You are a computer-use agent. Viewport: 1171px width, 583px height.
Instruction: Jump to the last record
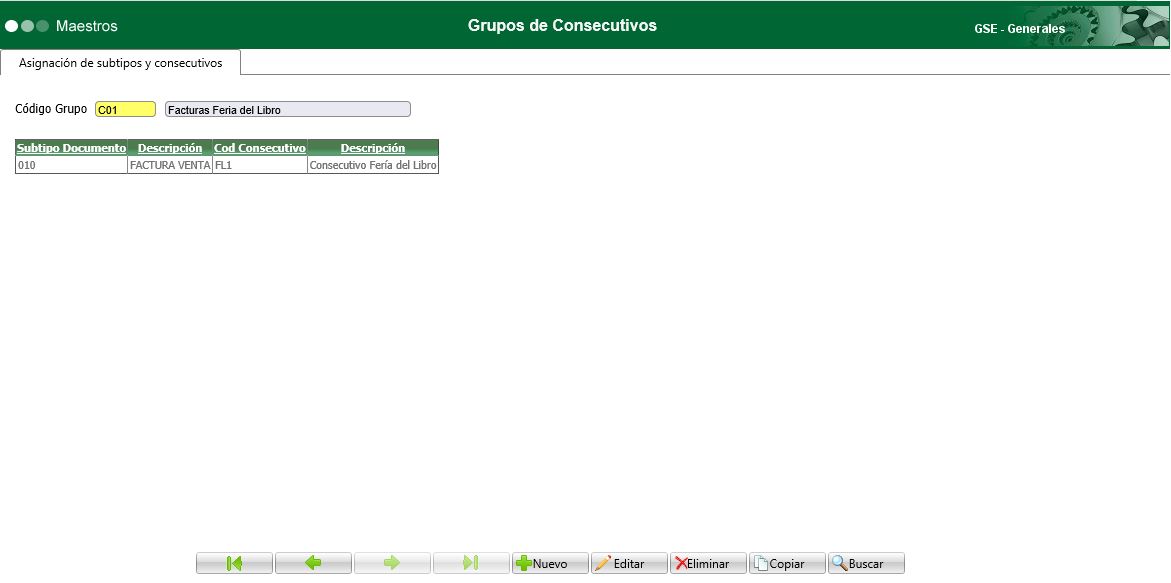click(x=470, y=562)
